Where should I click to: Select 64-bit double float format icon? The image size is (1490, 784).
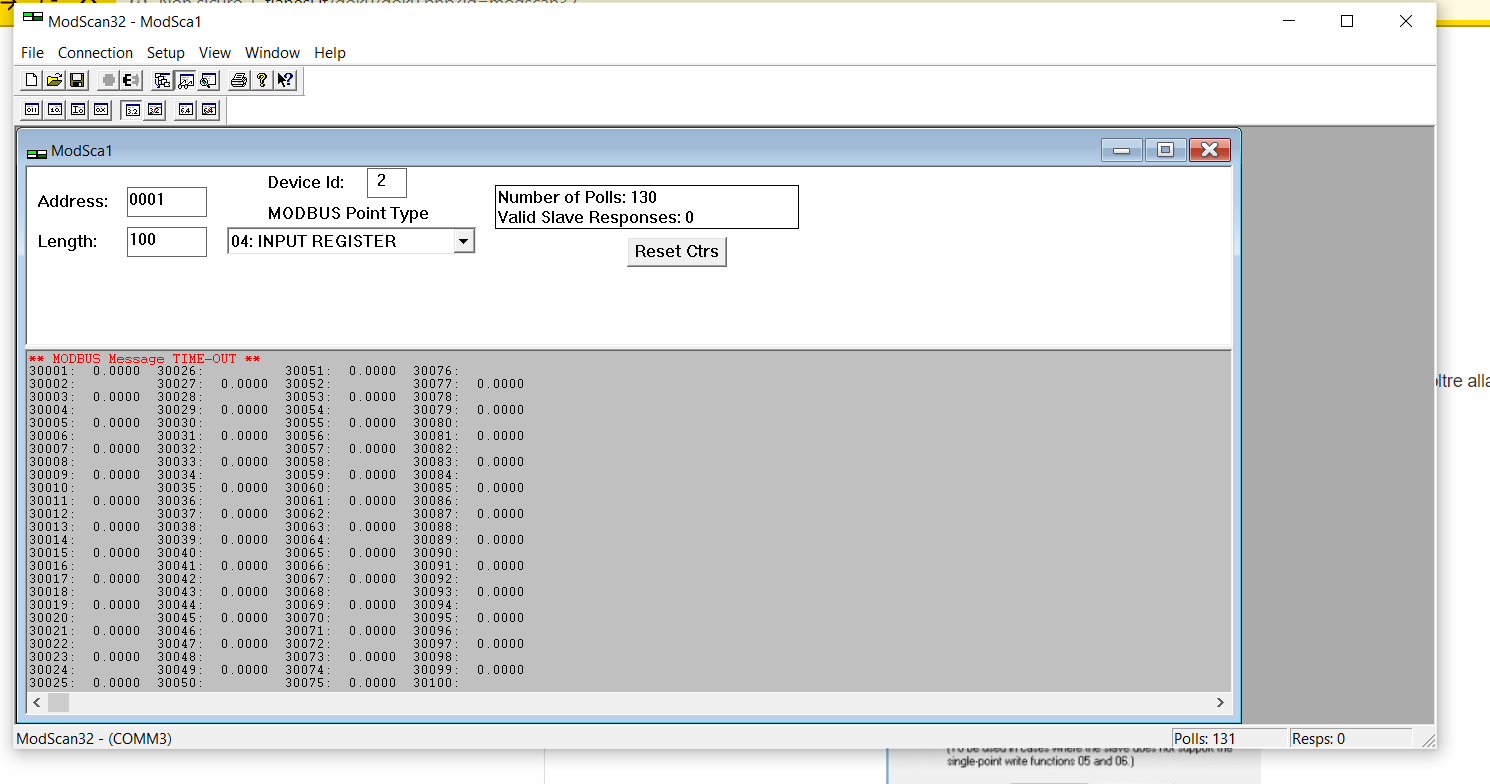(185, 110)
